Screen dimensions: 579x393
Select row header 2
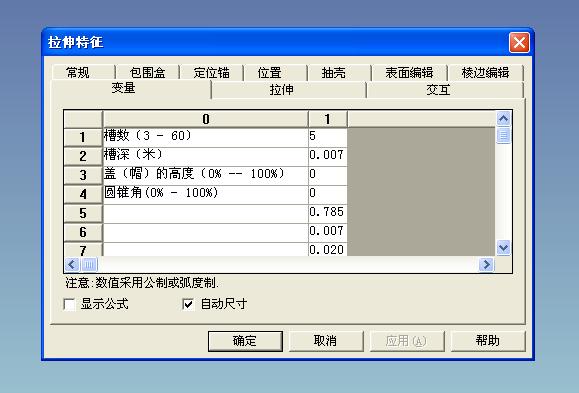tap(83, 156)
